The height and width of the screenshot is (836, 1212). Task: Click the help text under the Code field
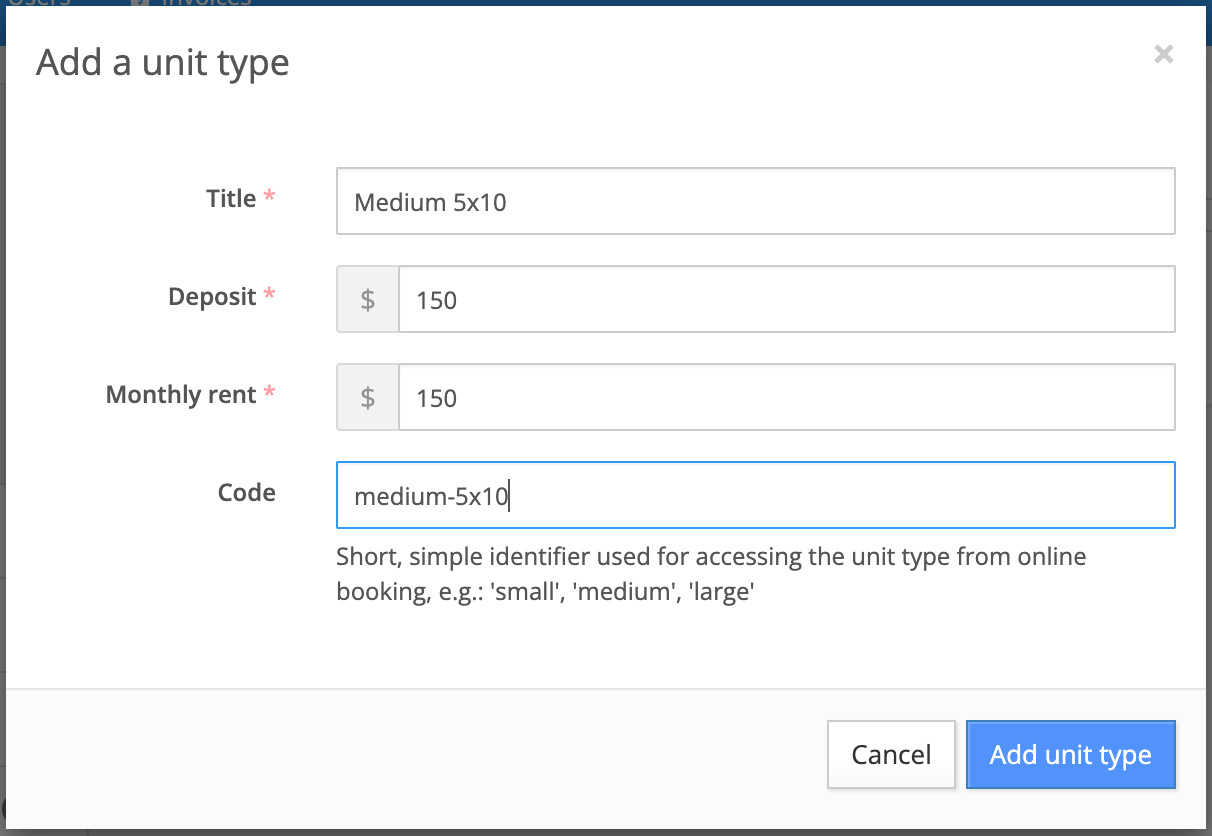click(x=710, y=574)
